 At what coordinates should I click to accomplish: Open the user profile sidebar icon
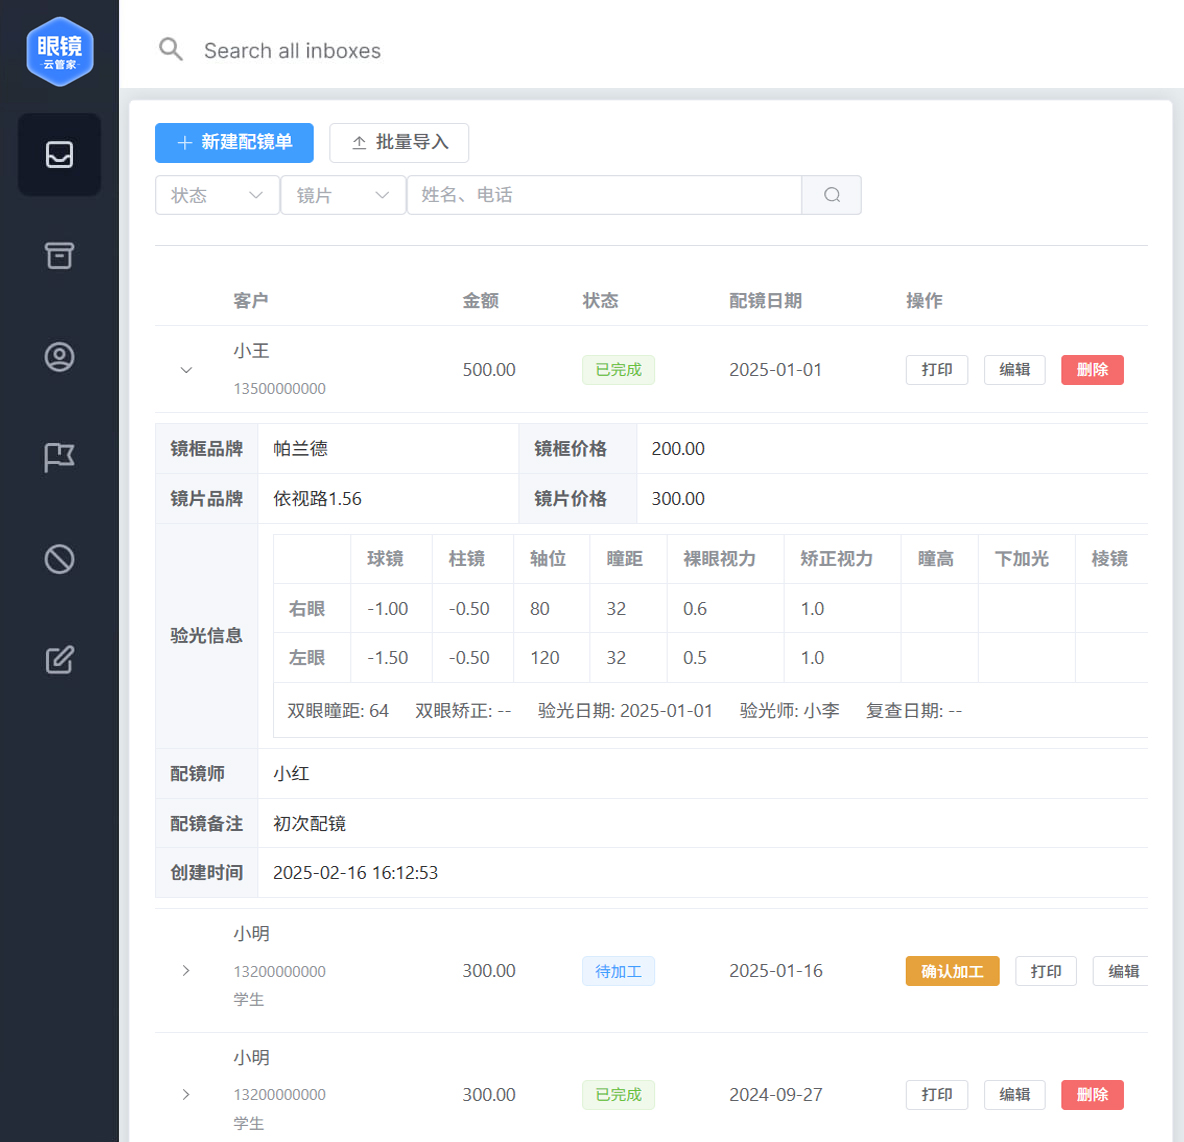tap(59, 357)
